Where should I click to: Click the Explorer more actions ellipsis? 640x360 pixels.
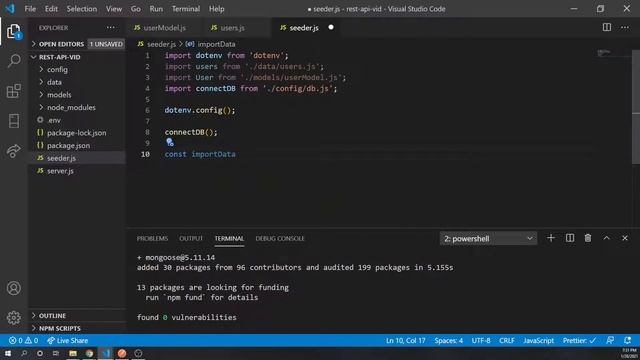coord(111,28)
